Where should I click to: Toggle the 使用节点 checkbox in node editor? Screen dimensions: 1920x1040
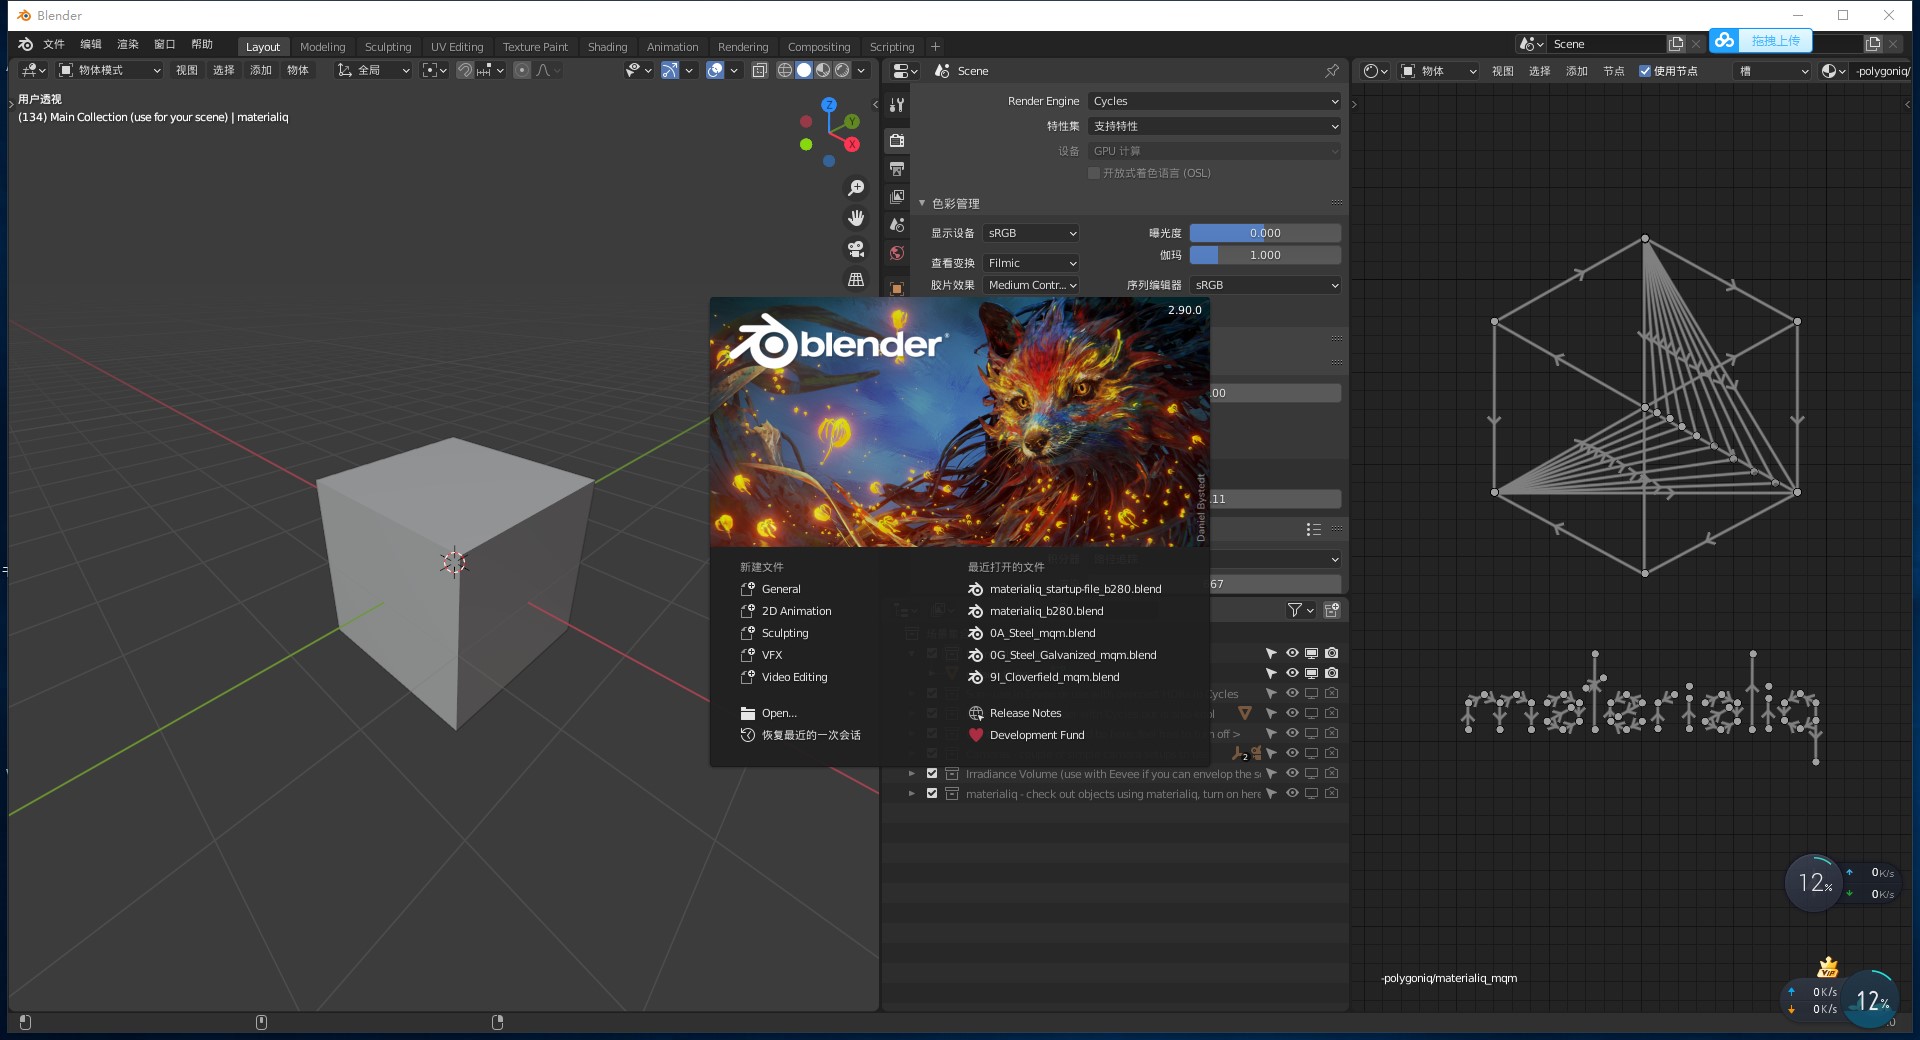1645,71
